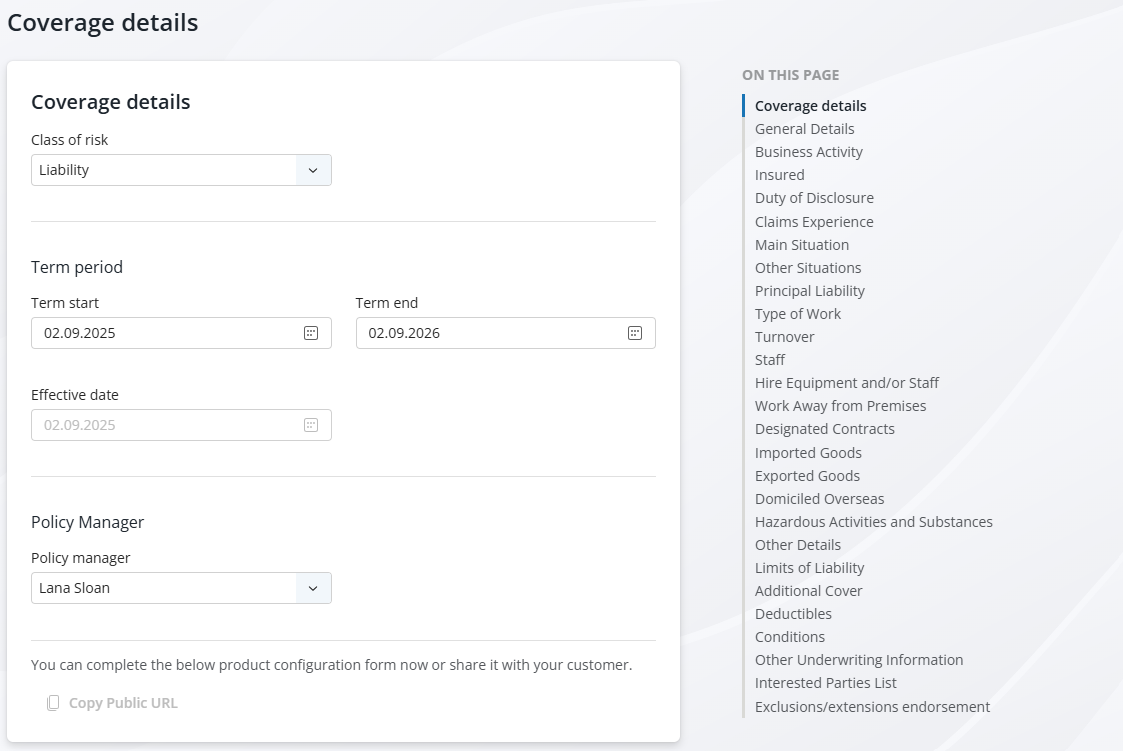The image size is (1123, 751).
Task: Click the Term end date field
Action: (490, 333)
